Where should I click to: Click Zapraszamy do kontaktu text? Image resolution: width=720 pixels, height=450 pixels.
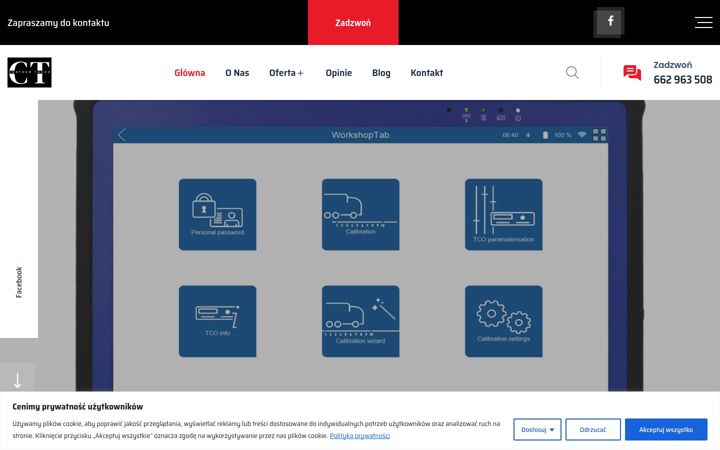(x=58, y=22)
